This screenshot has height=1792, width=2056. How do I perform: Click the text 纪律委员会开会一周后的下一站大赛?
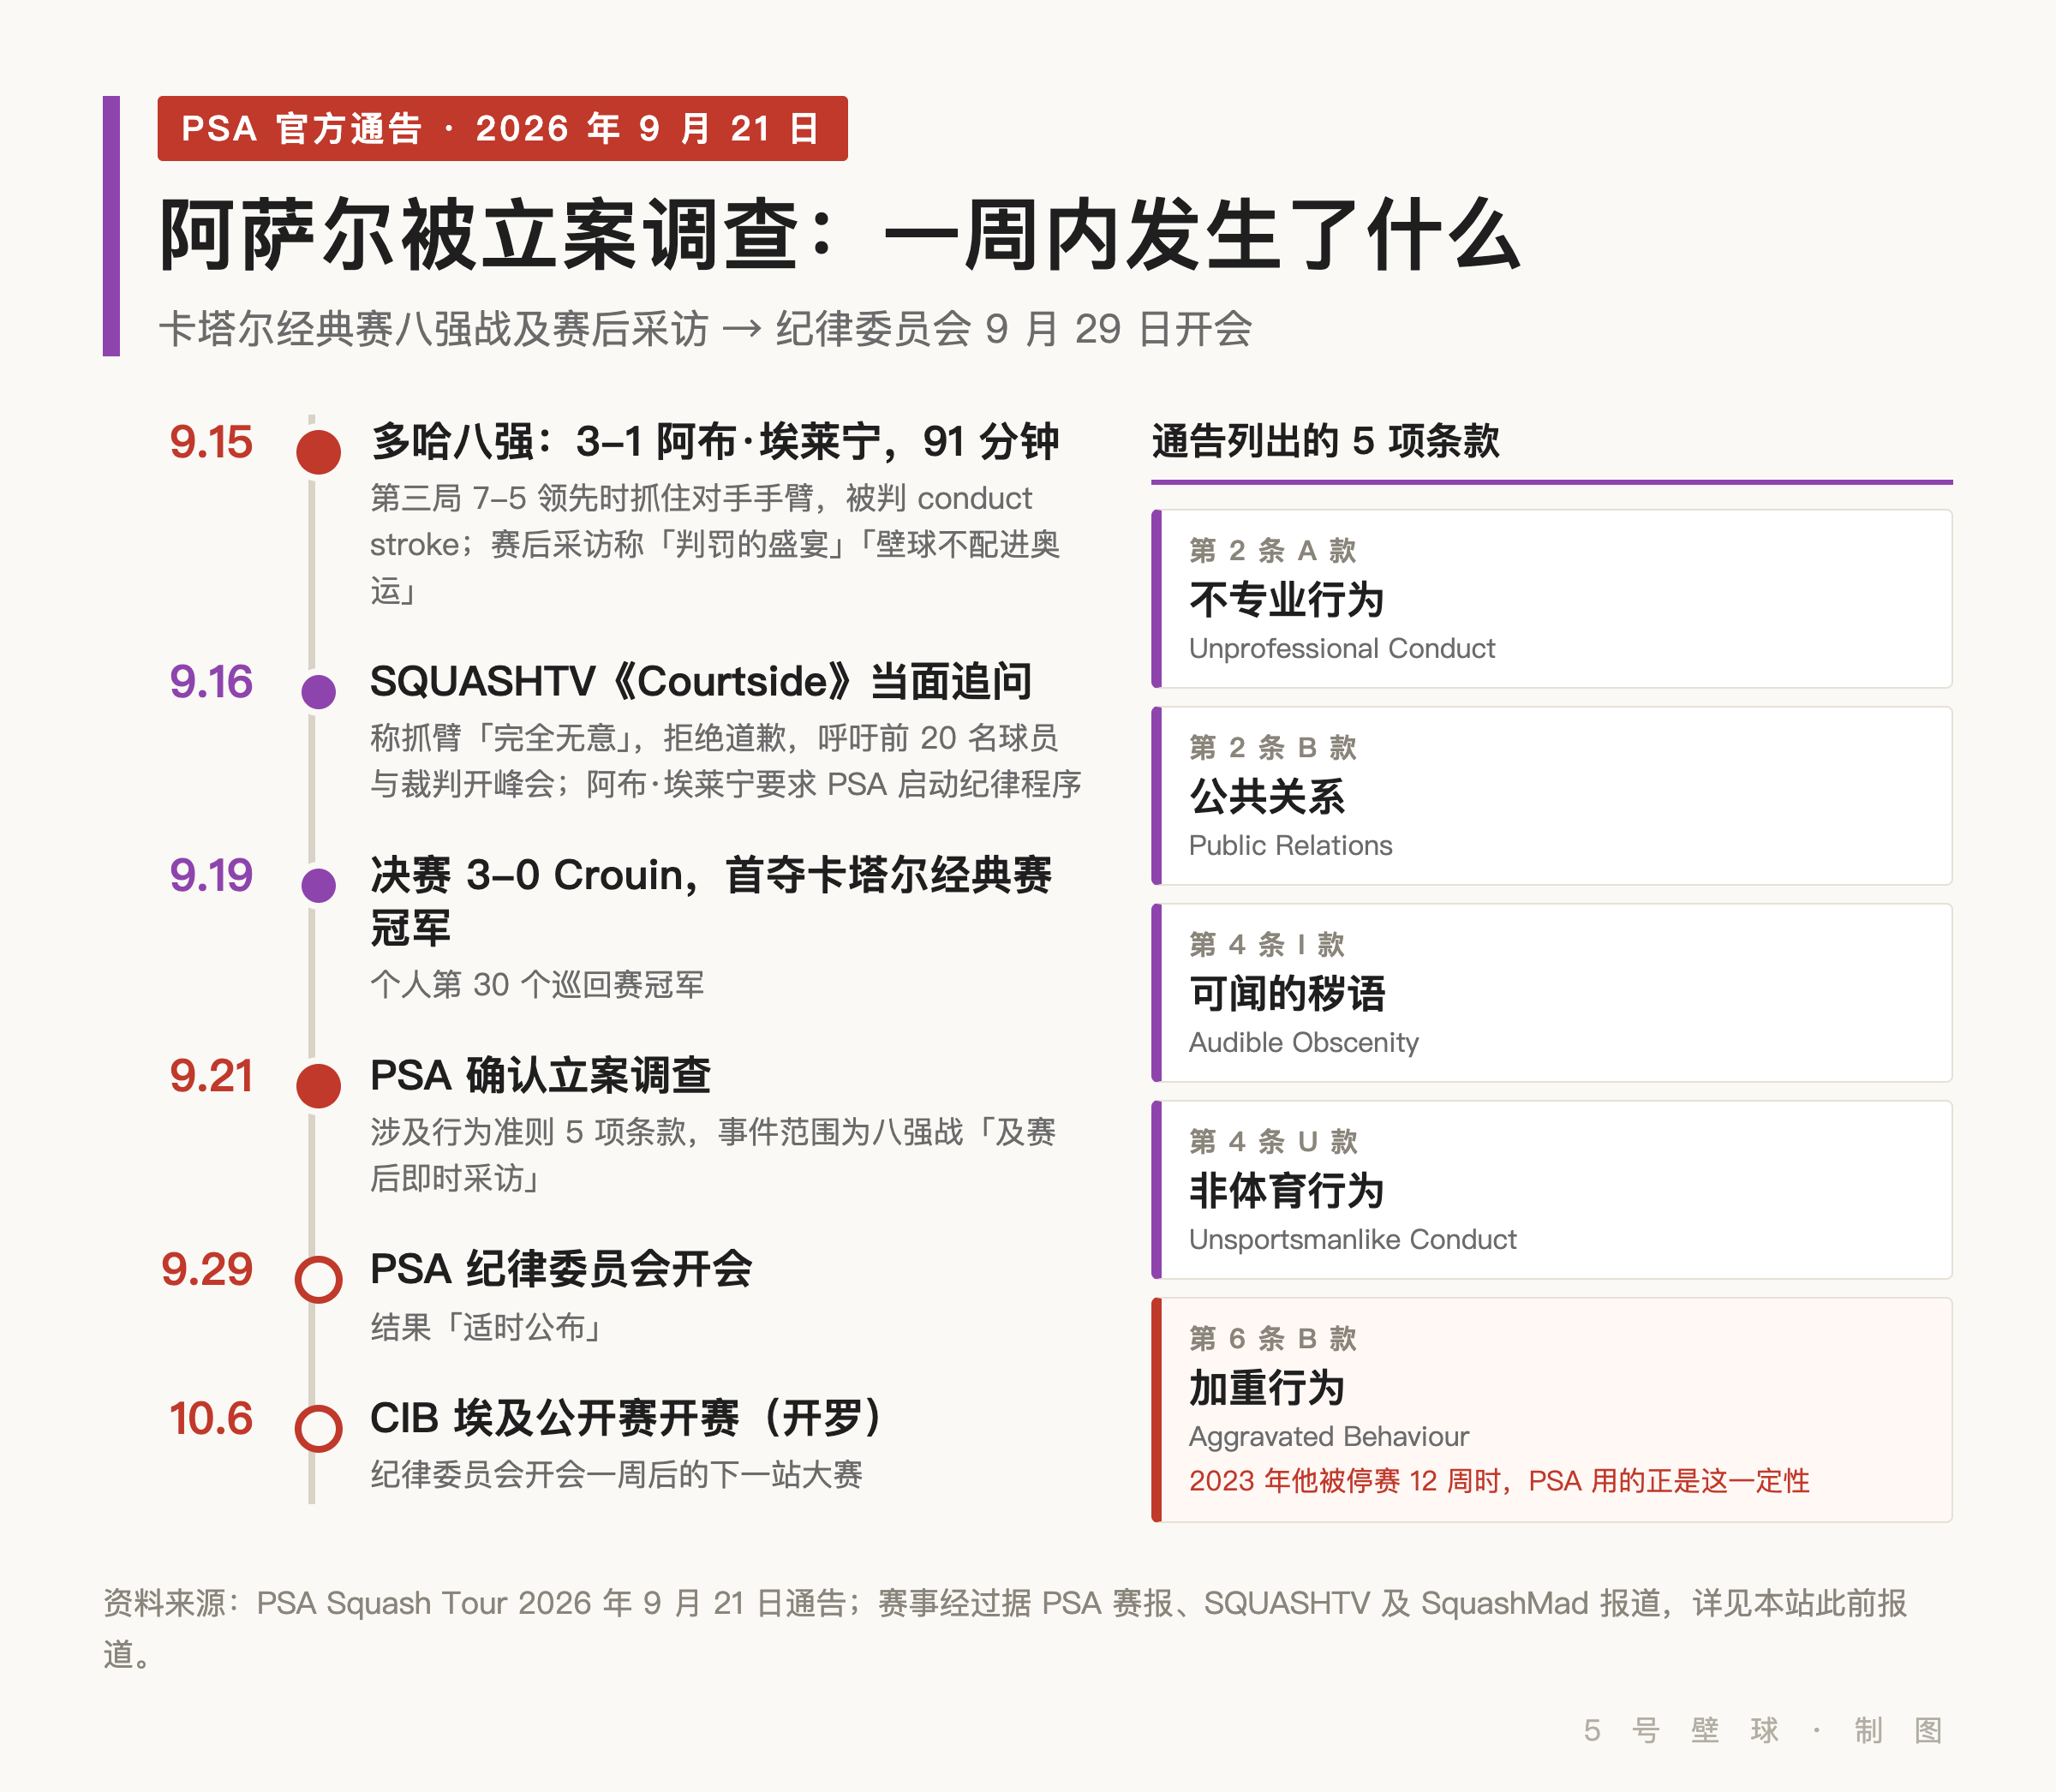(x=616, y=1474)
